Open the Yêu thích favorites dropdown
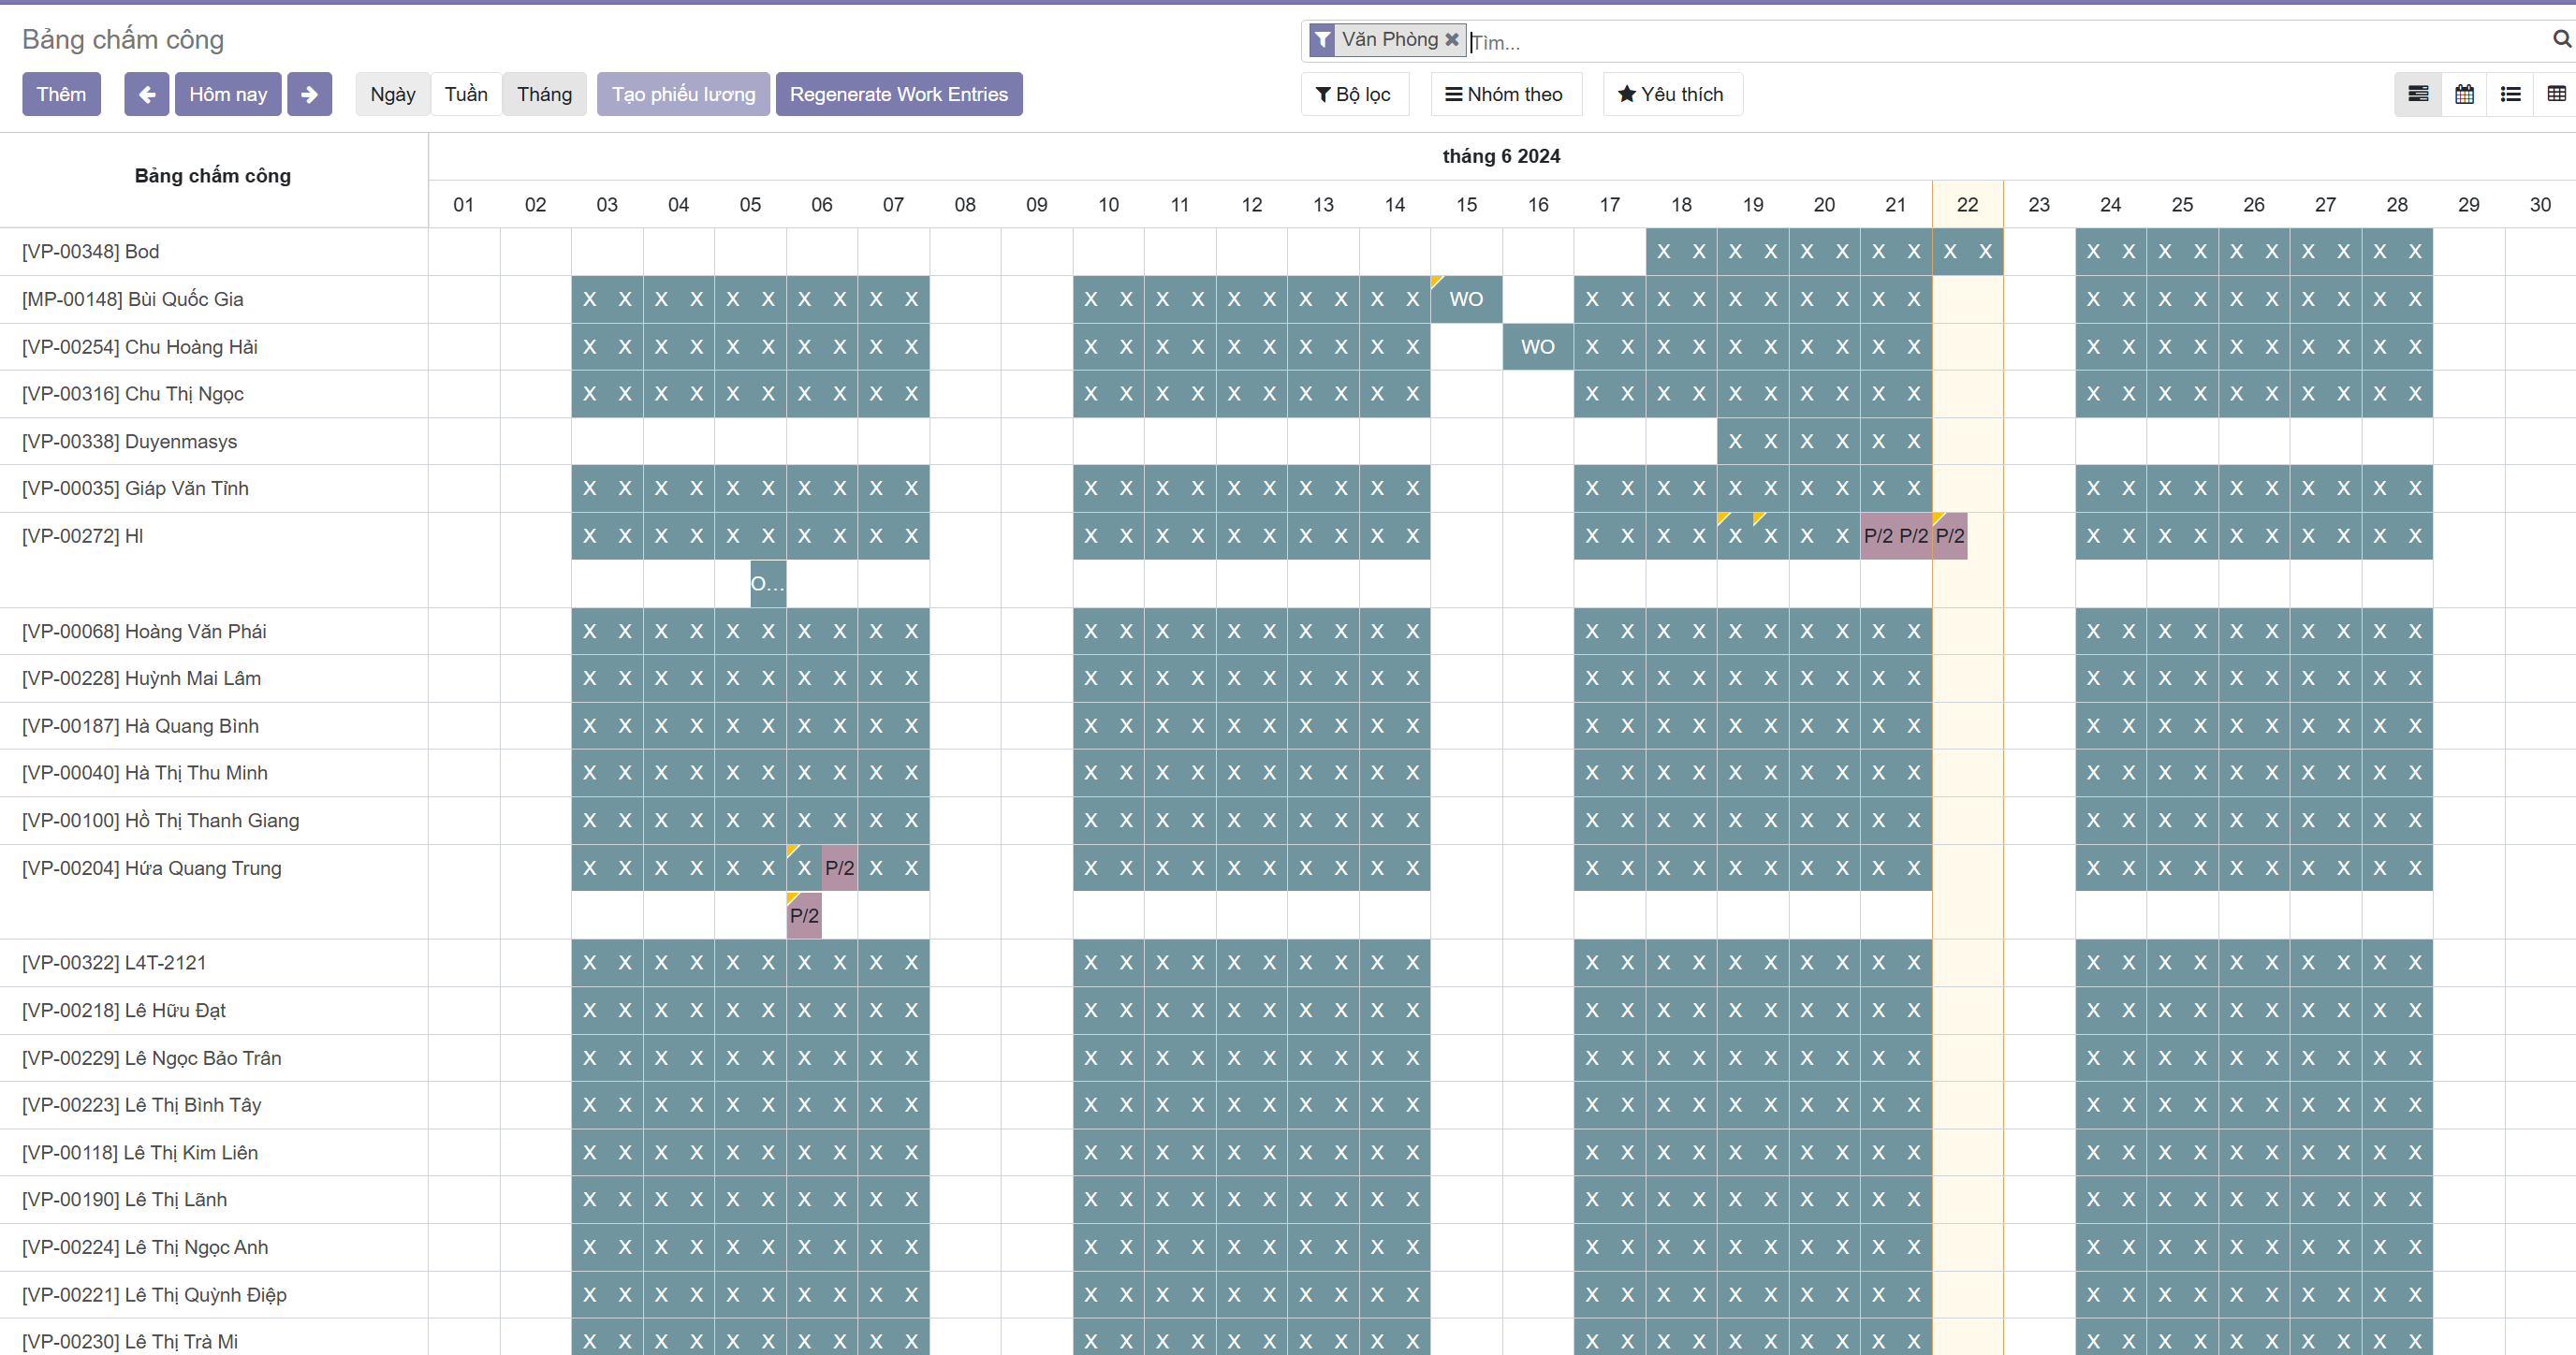 pyautogui.click(x=1671, y=94)
